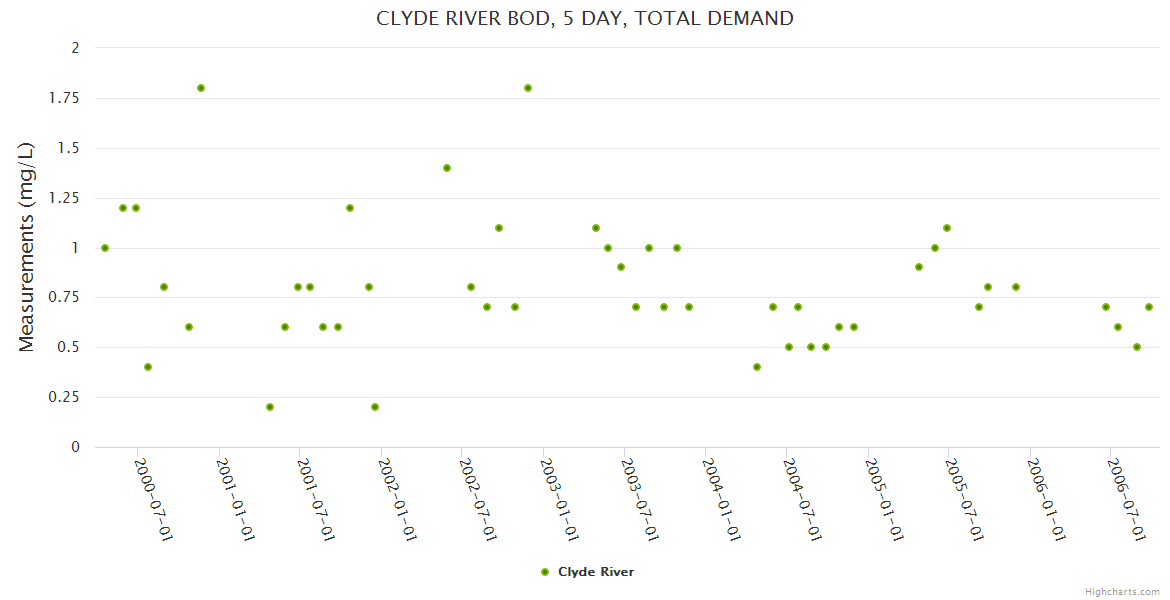Click the green legend marker icon
Viewport: 1170px width, 600px height.
pyautogui.click(x=545, y=572)
